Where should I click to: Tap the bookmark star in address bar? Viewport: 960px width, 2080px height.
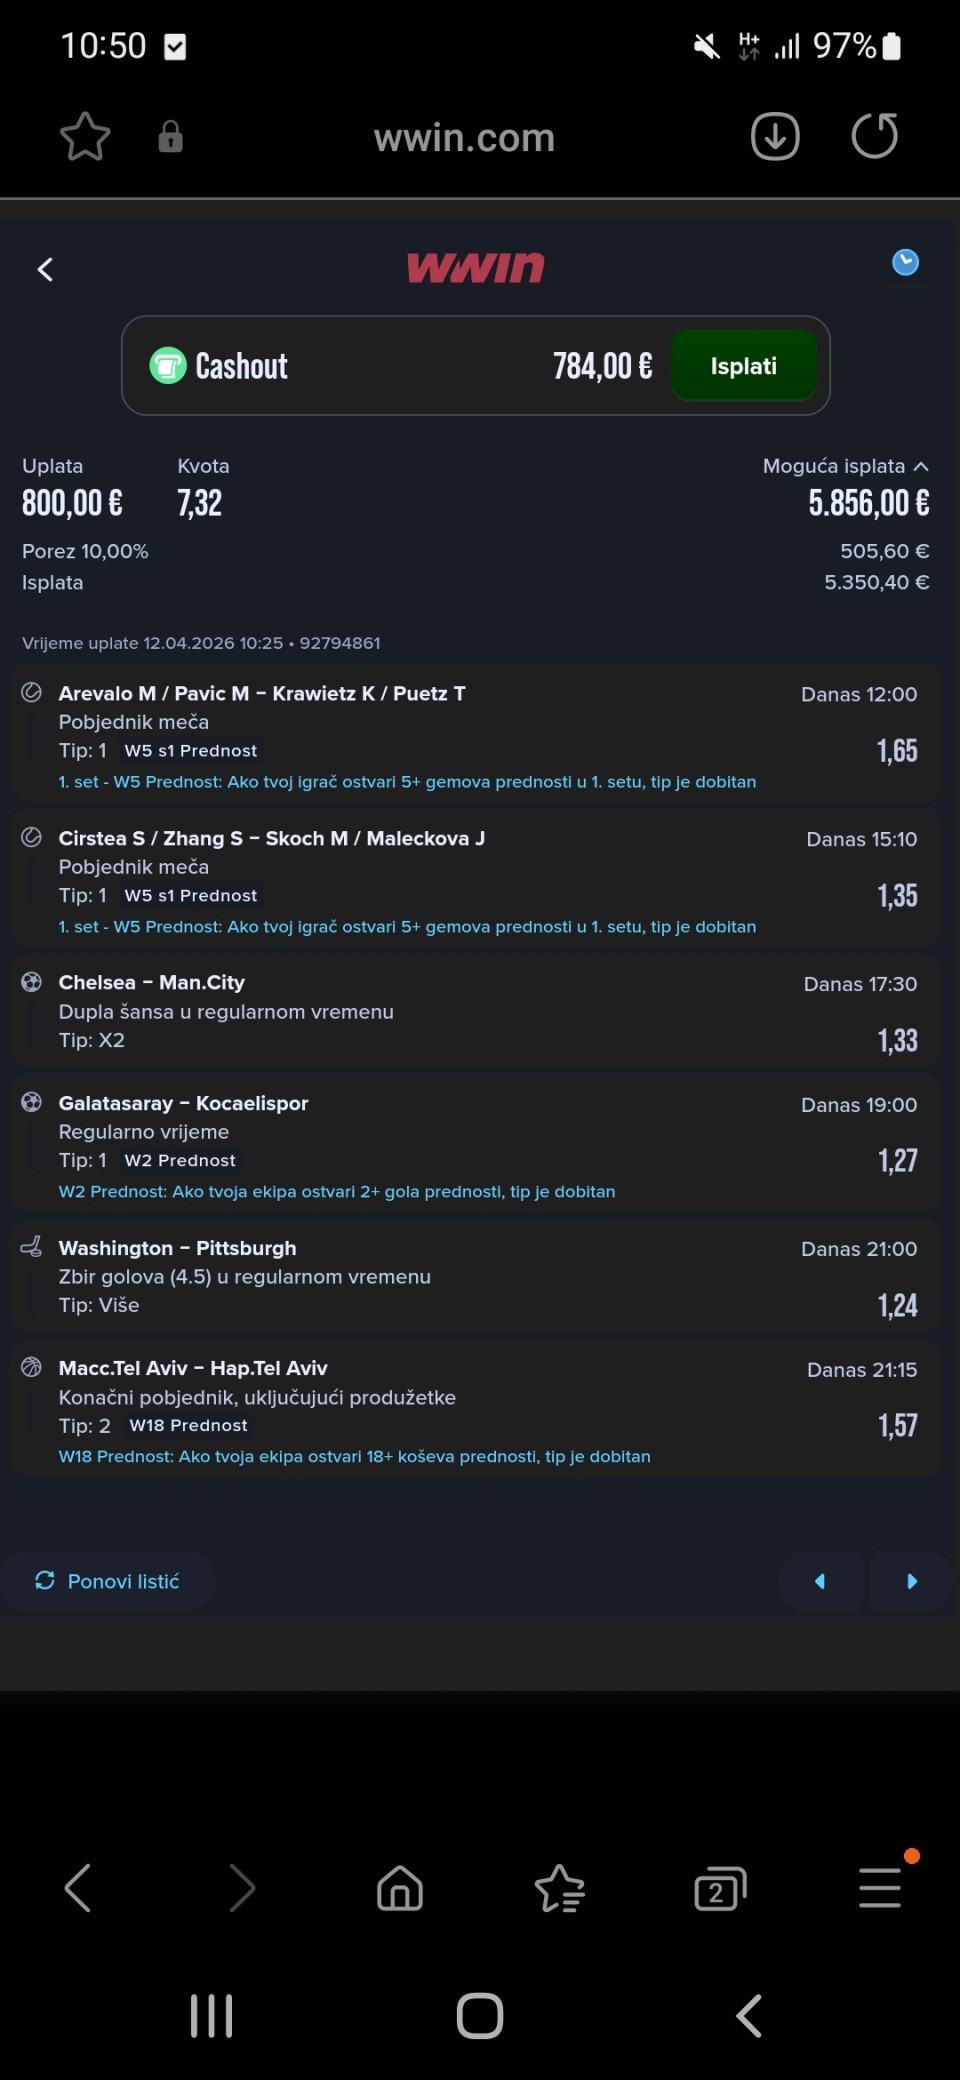tap(85, 137)
